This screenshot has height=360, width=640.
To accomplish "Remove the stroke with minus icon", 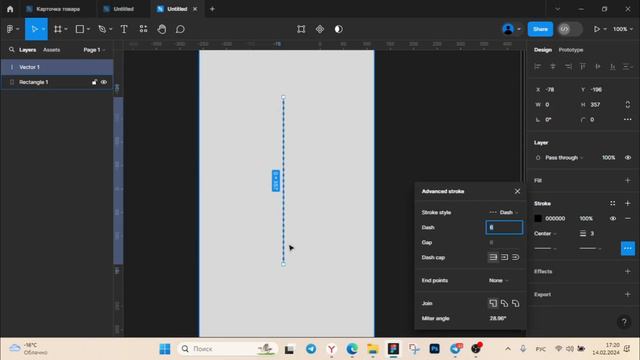I will click(x=628, y=218).
